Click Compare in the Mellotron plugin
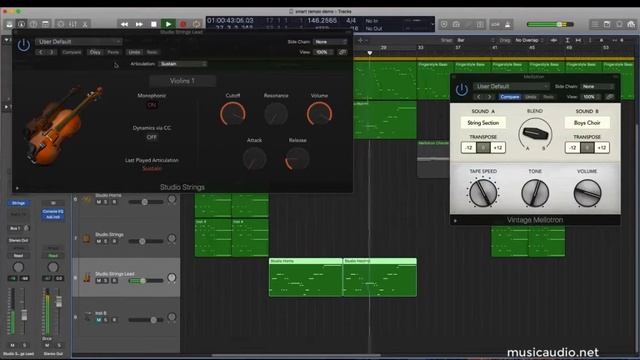 click(x=509, y=97)
